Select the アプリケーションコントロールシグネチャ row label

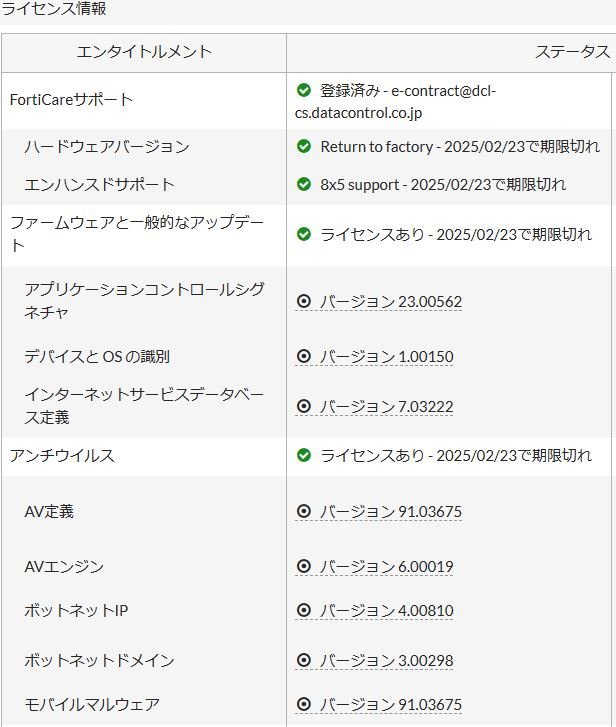point(145,301)
